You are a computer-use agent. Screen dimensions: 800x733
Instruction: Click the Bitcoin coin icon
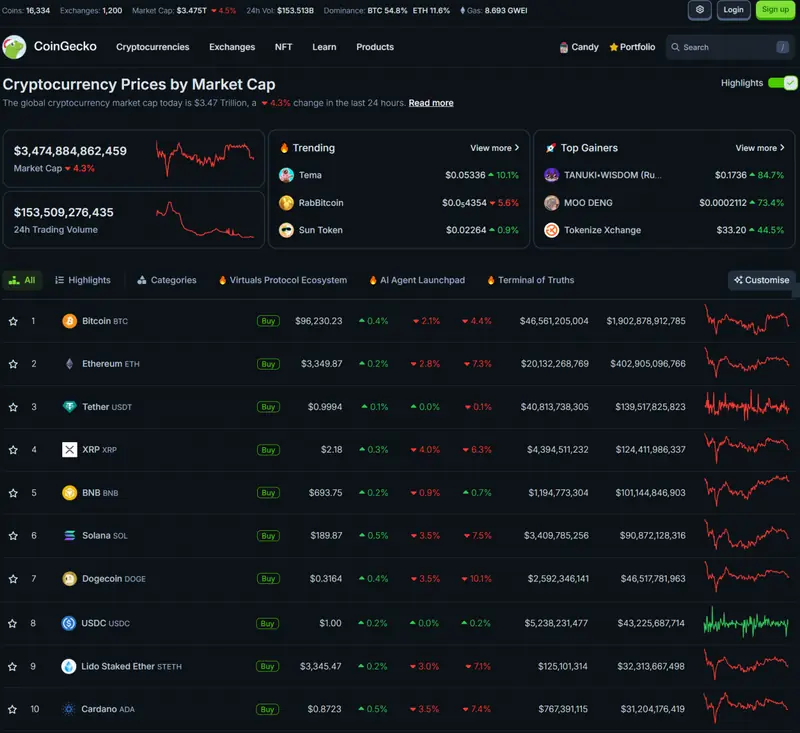(69, 321)
